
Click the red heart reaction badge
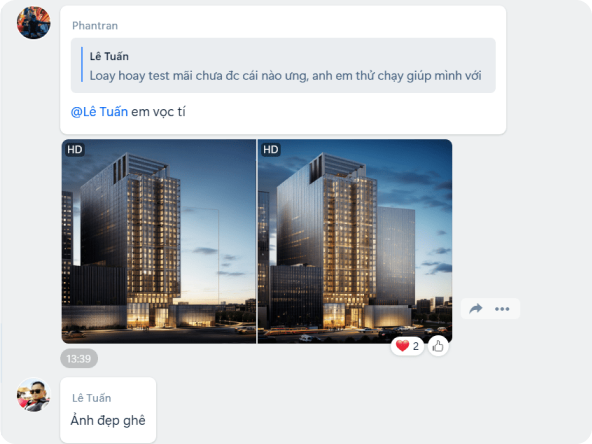[x=407, y=346]
